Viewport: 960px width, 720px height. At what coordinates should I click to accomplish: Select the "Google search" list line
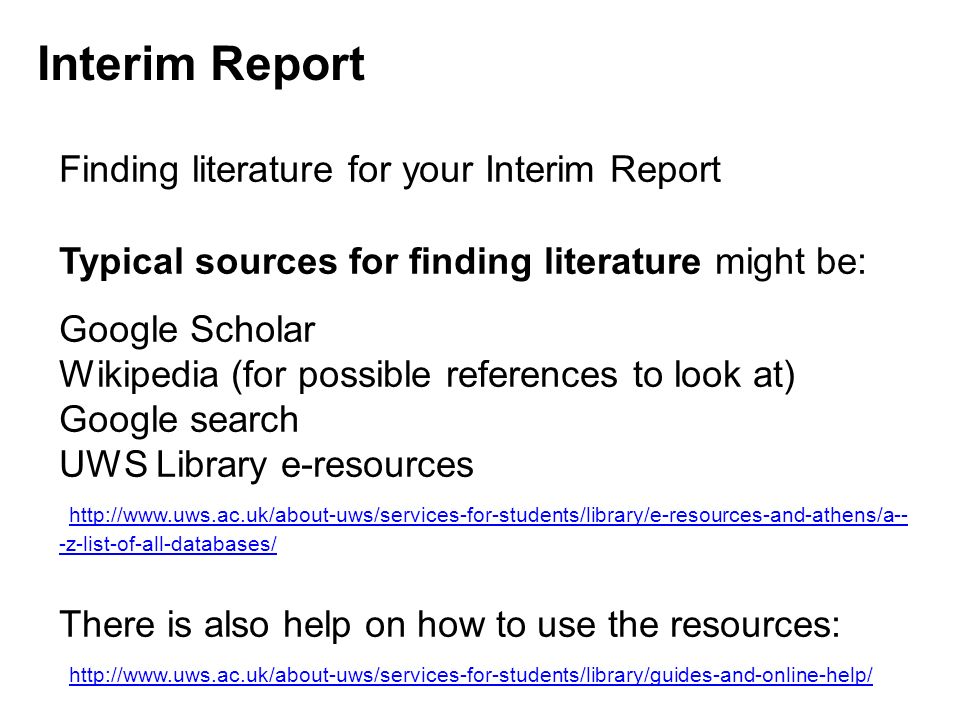179,421
